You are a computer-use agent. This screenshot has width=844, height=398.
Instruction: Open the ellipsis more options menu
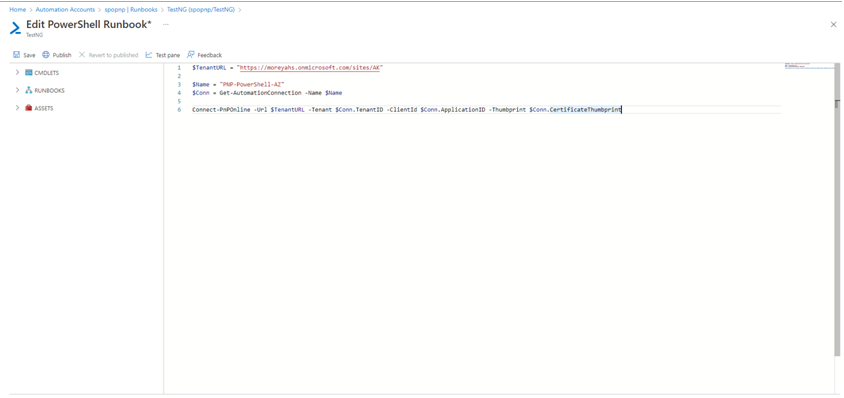[166, 25]
